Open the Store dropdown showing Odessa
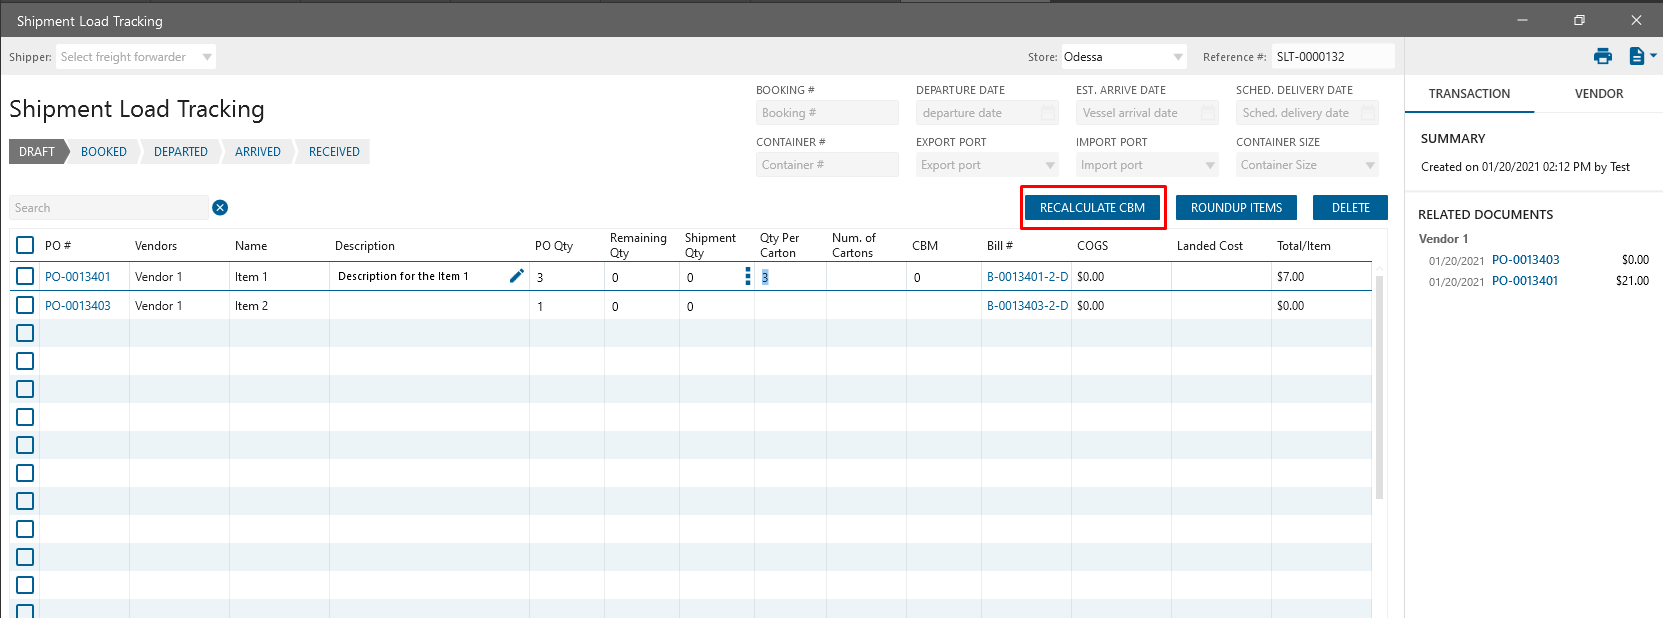1663x618 pixels. [x=1178, y=57]
